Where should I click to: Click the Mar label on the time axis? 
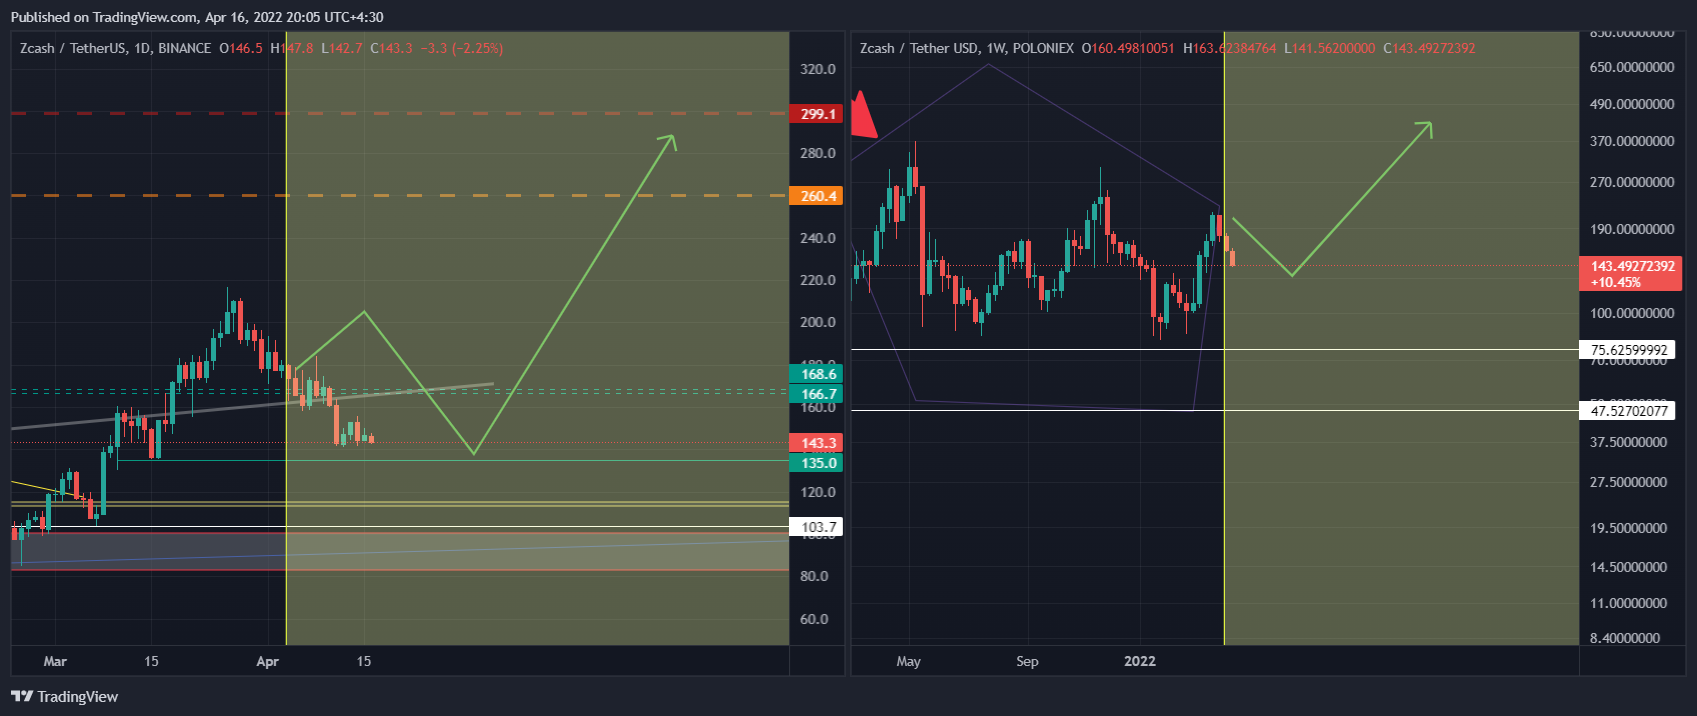(x=56, y=661)
